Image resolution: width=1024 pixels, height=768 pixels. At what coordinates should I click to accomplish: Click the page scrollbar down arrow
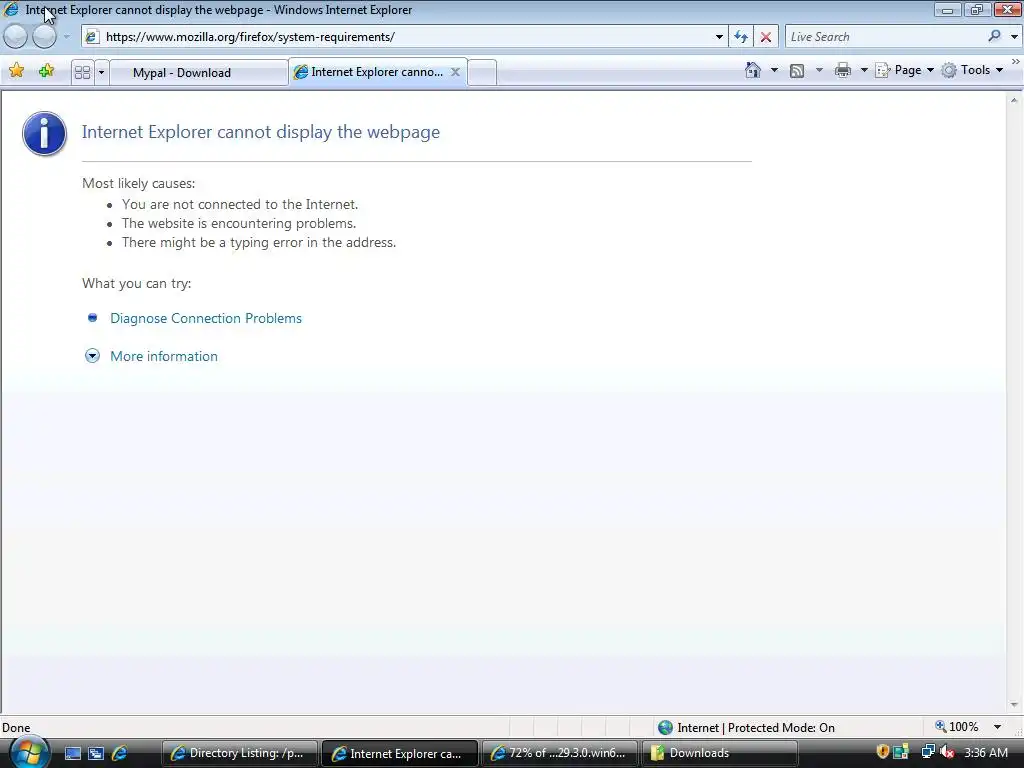[1014, 705]
